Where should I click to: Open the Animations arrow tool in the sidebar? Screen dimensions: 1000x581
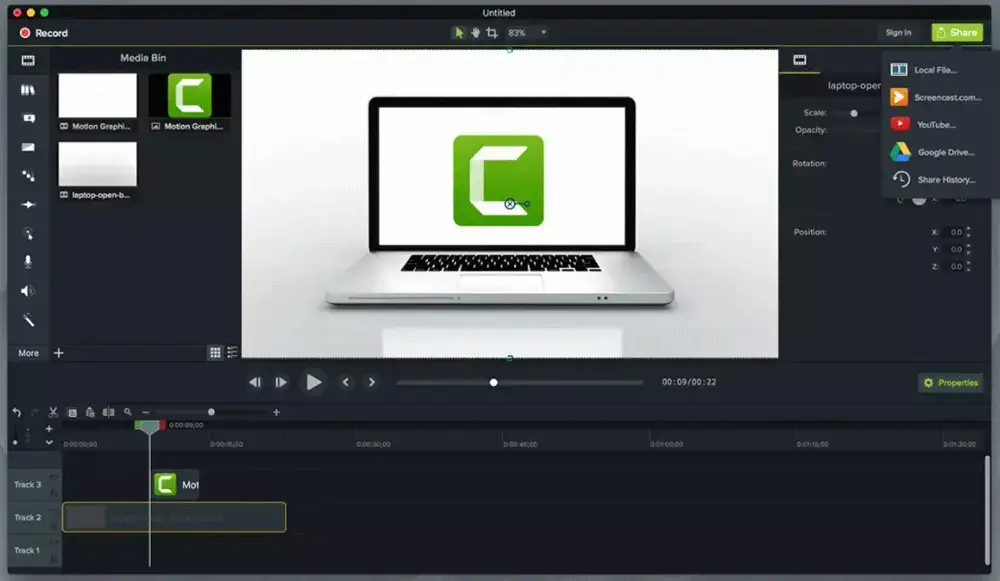(28, 205)
